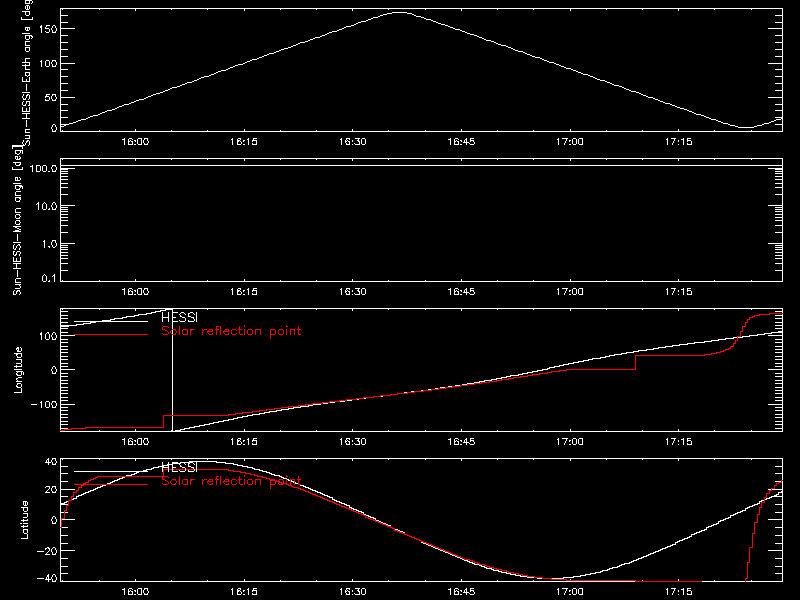Click the 17:00 label under Earth angle plot
800x600 pixels.
[570, 142]
